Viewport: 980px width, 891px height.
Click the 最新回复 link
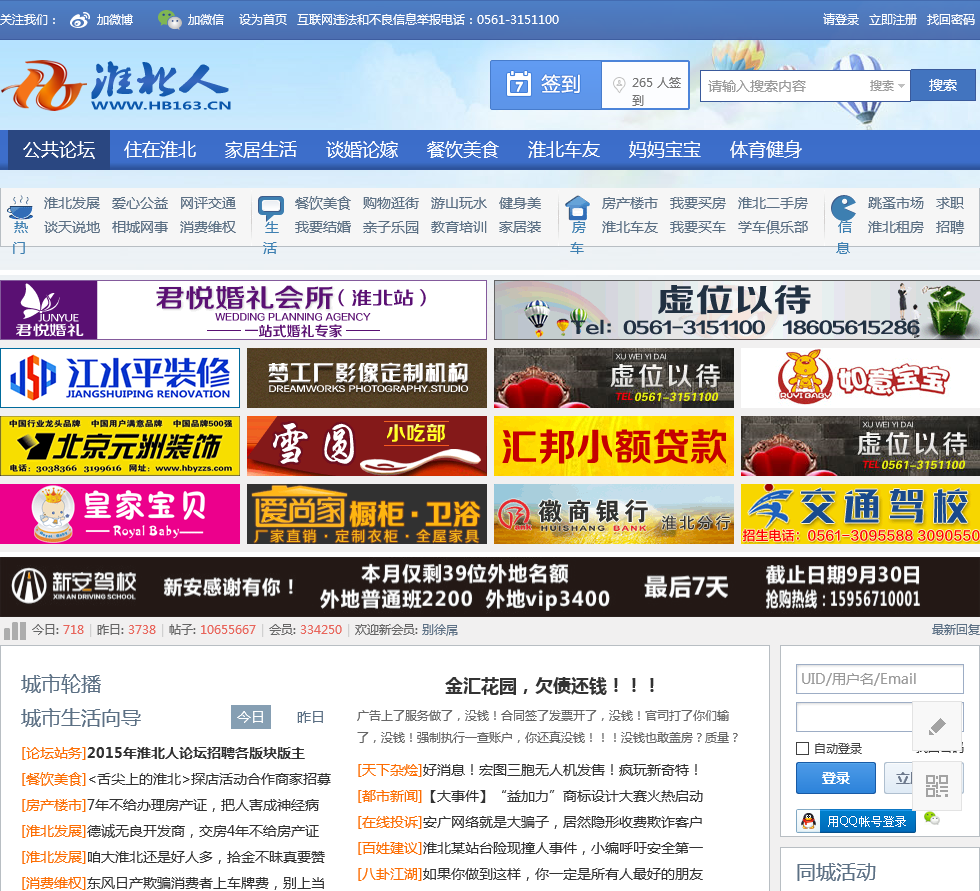point(956,630)
